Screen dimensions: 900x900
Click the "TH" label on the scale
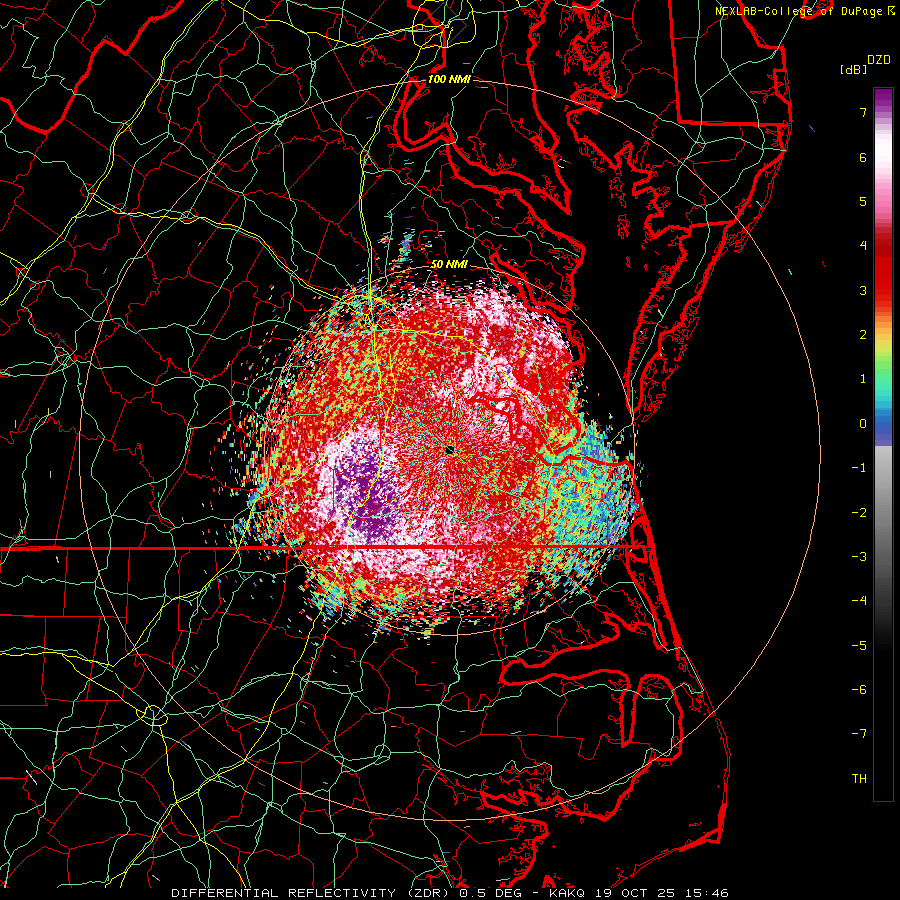(859, 779)
